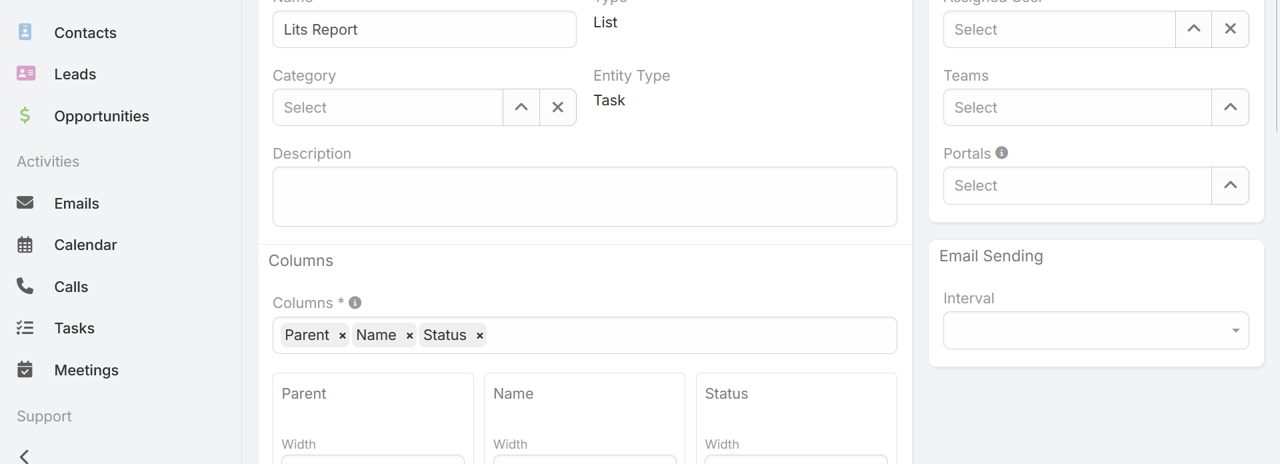1280x464 pixels.
Task: Click the Leads card icon
Action: point(26,74)
